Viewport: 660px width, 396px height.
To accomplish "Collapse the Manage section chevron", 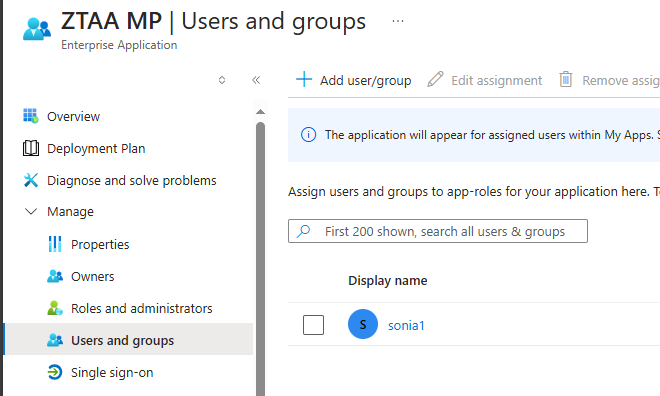I will pyautogui.click(x=31, y=211).
